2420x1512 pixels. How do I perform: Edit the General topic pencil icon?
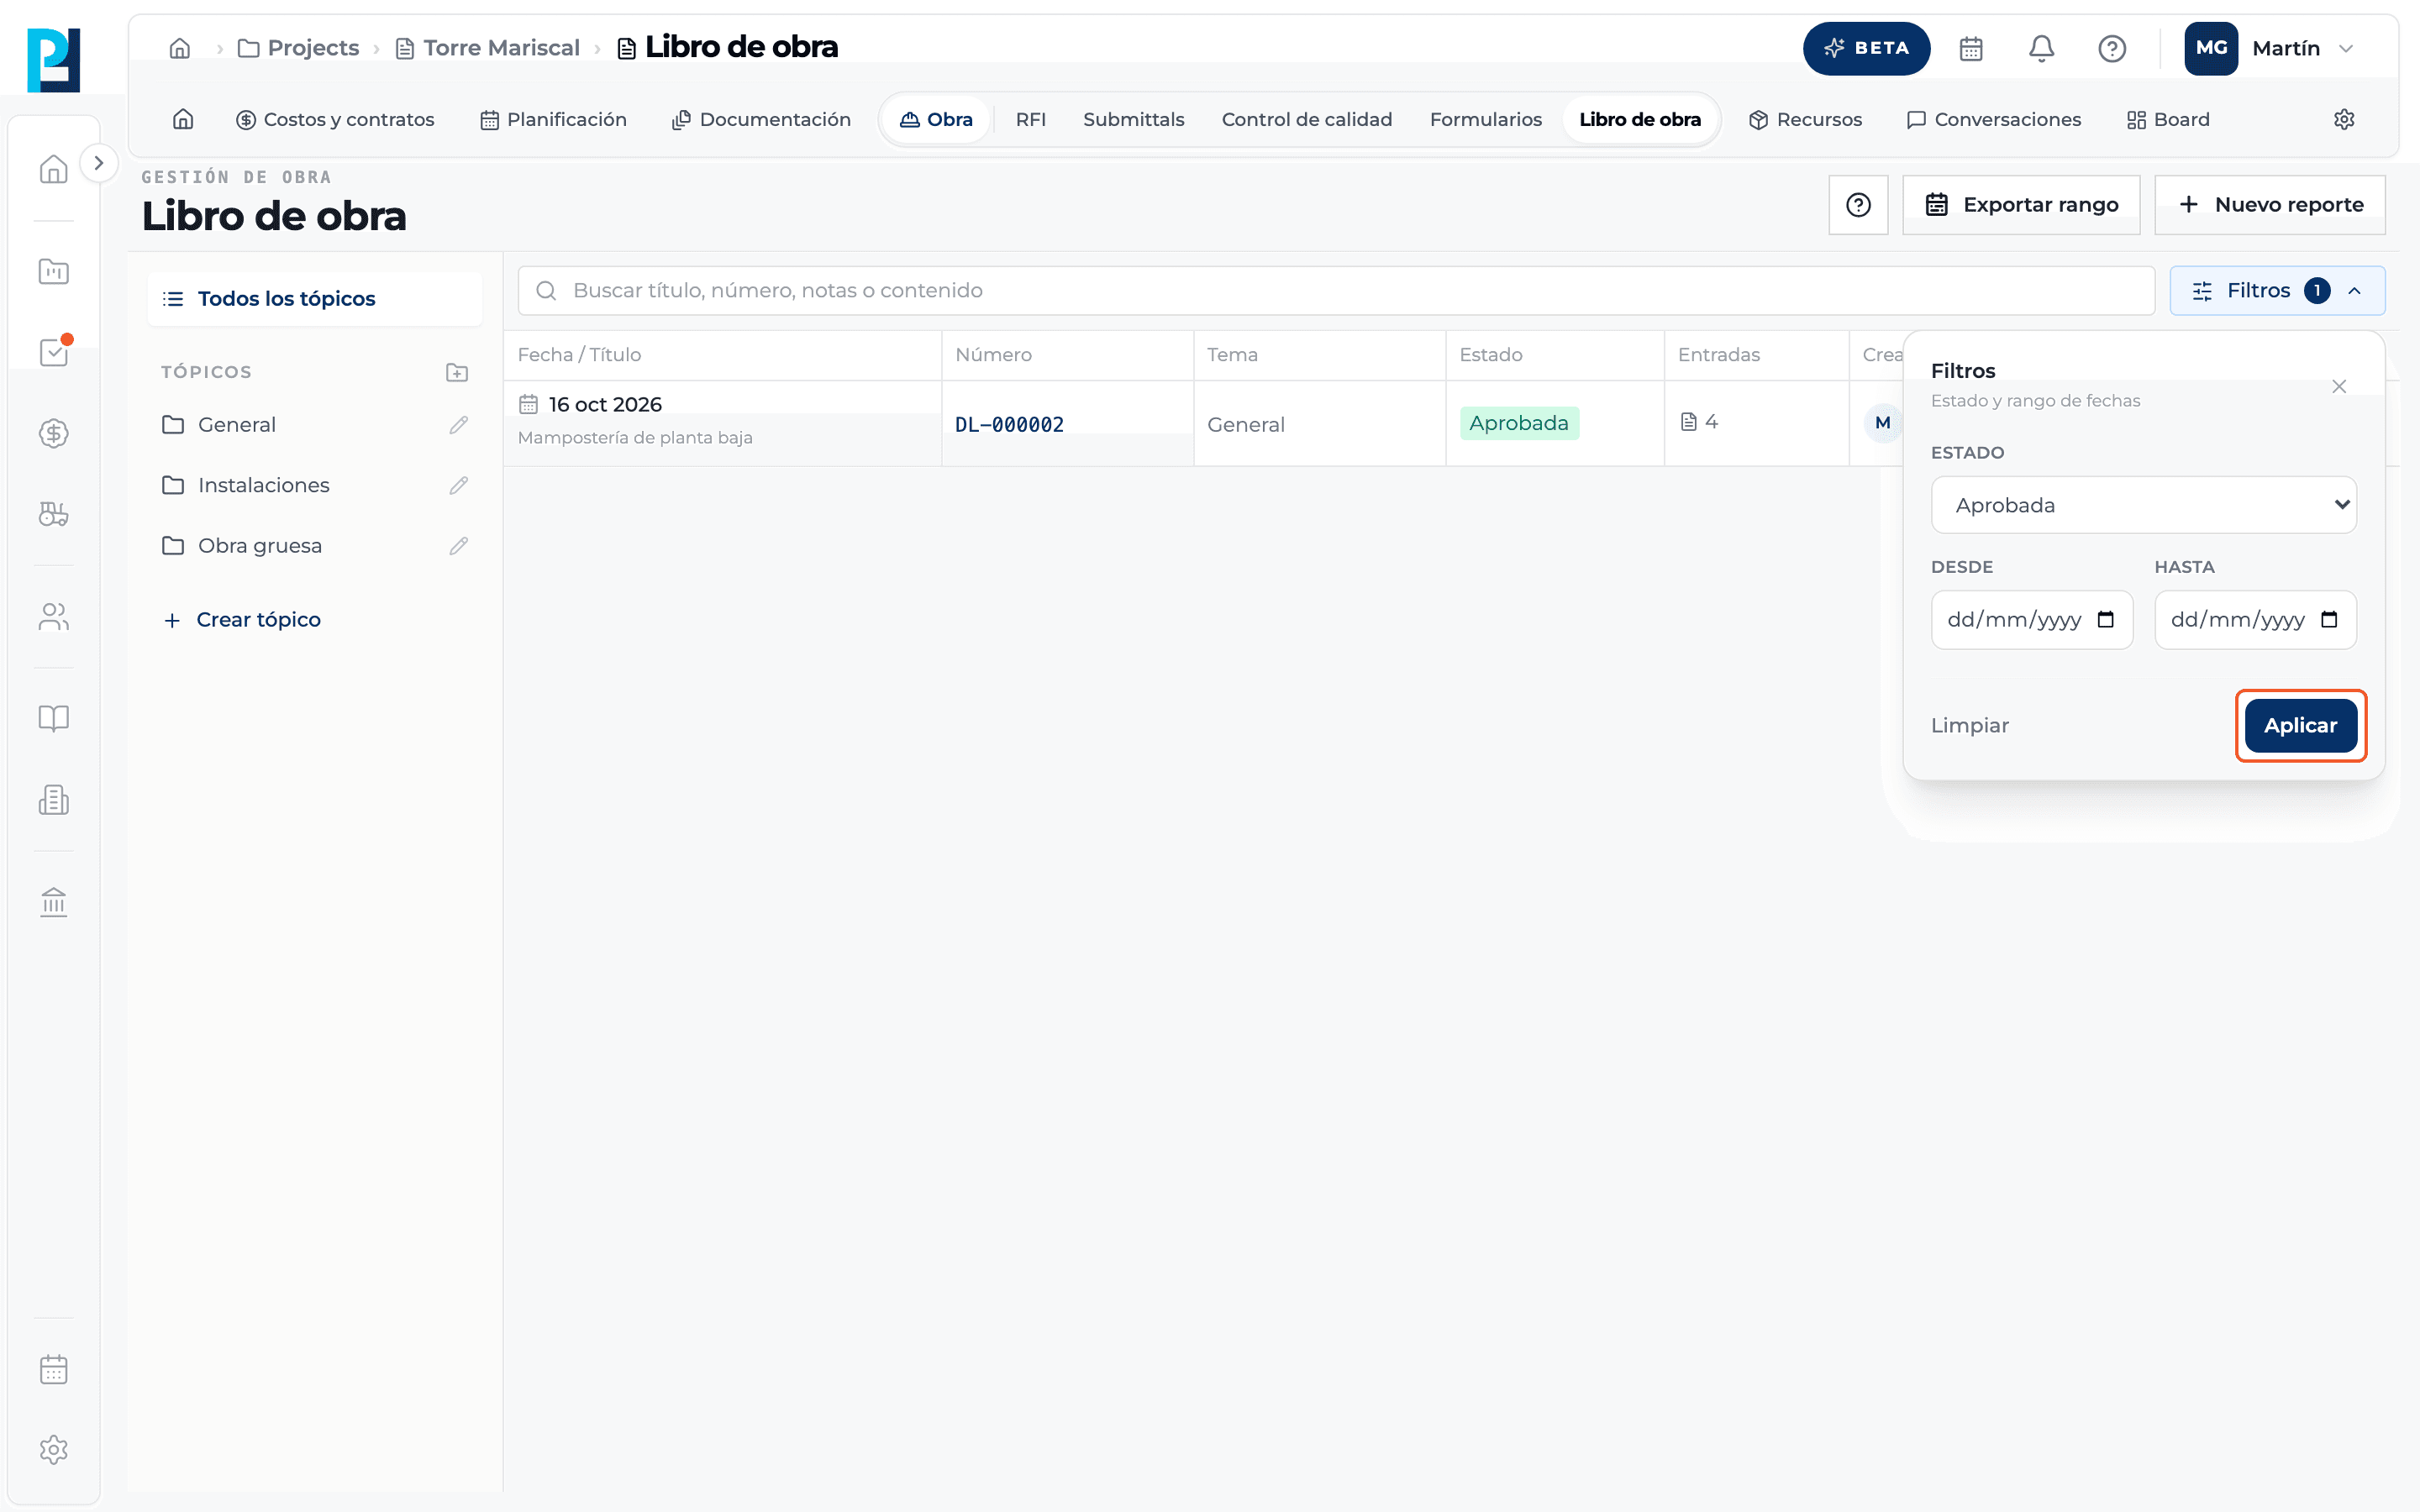[x=458, y=425]
